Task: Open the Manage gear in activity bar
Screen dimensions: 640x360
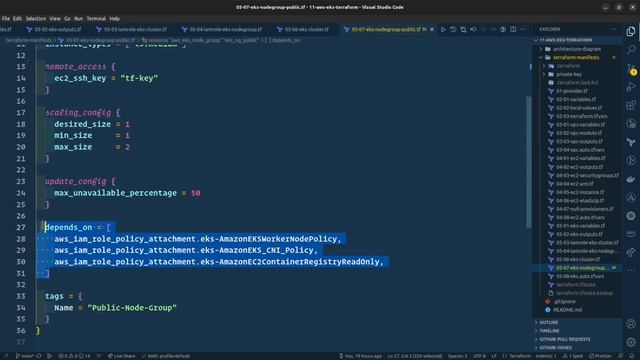Action: click(631, 342)
